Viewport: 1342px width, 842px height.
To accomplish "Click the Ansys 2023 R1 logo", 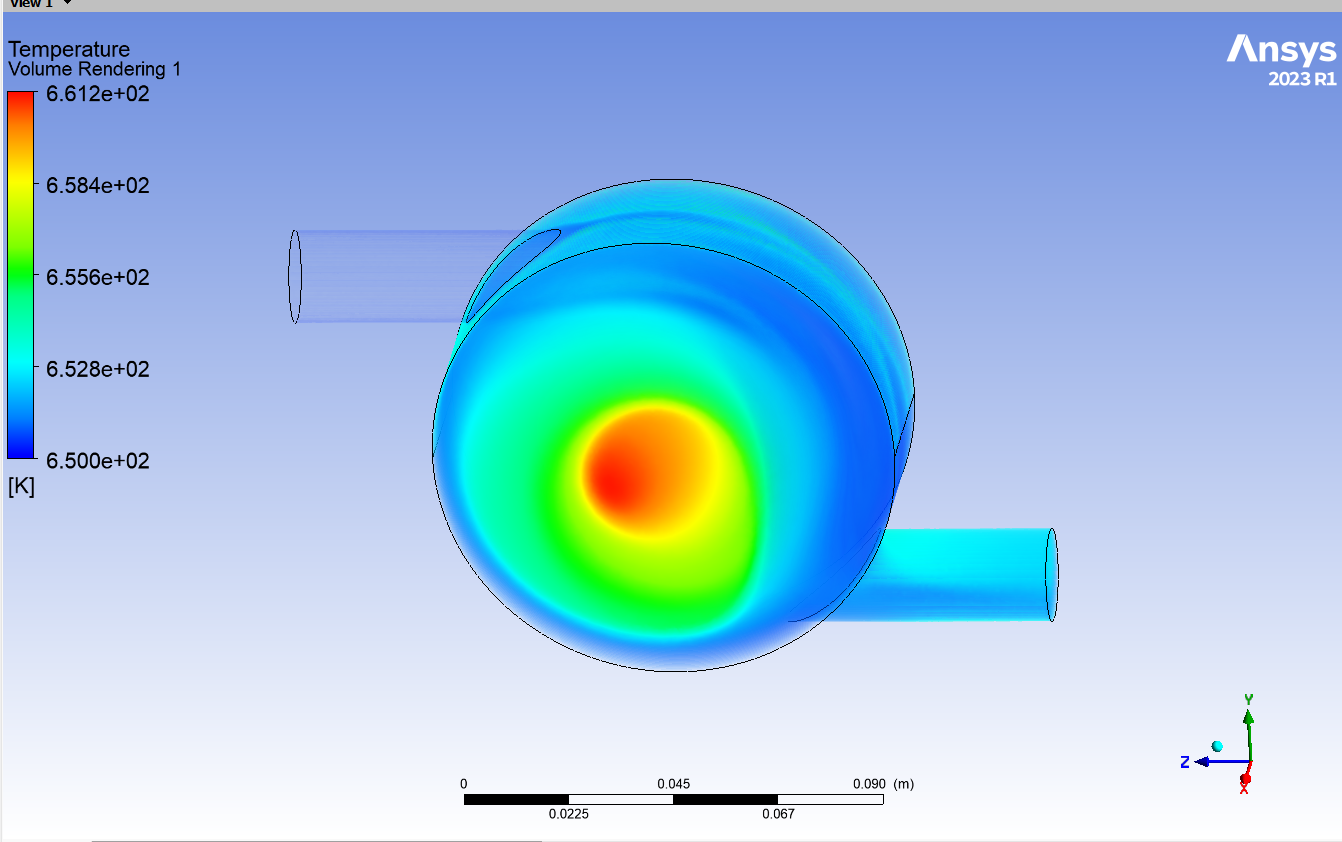I will (1280, 60).
